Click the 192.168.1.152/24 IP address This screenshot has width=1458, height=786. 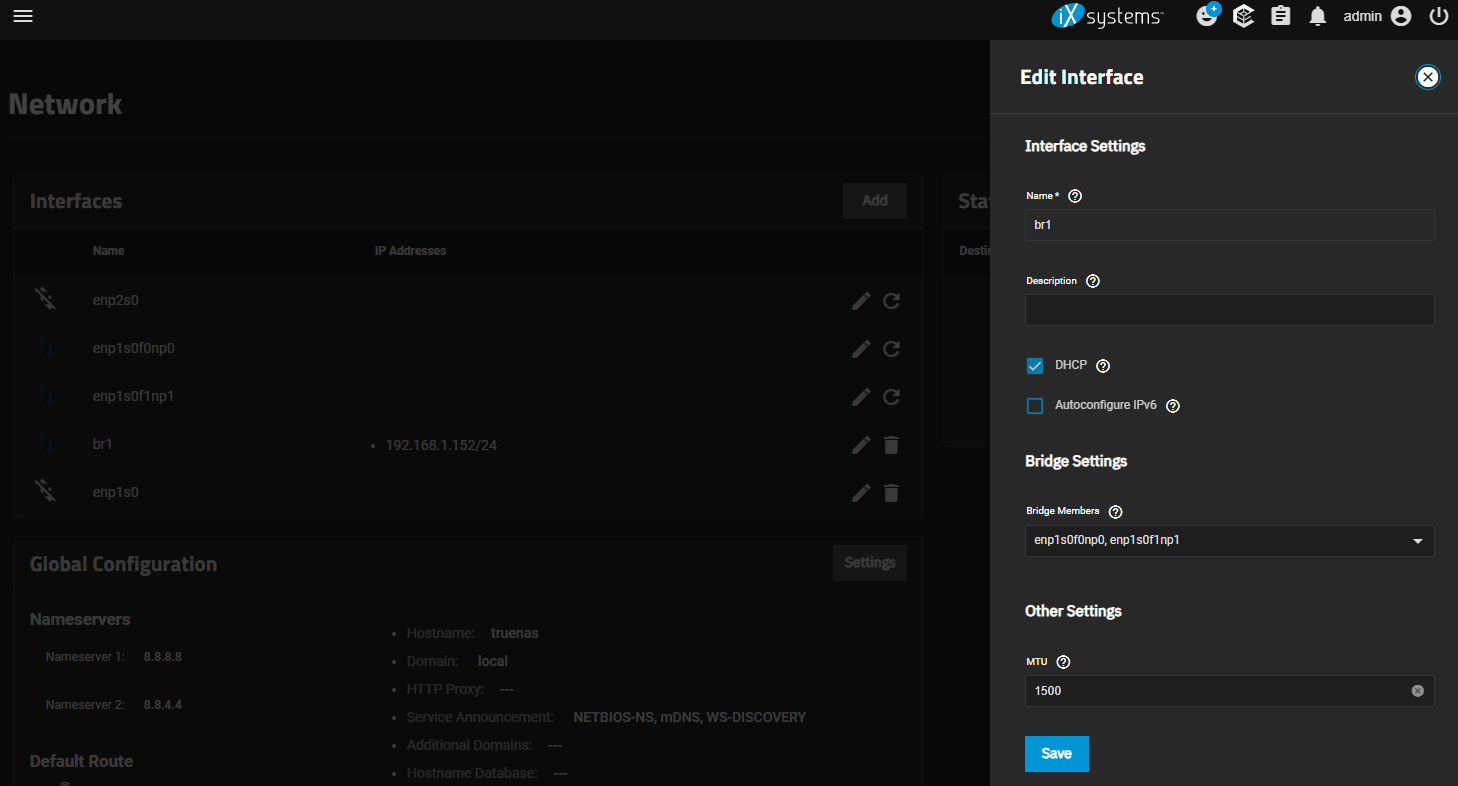coord(441,445)
